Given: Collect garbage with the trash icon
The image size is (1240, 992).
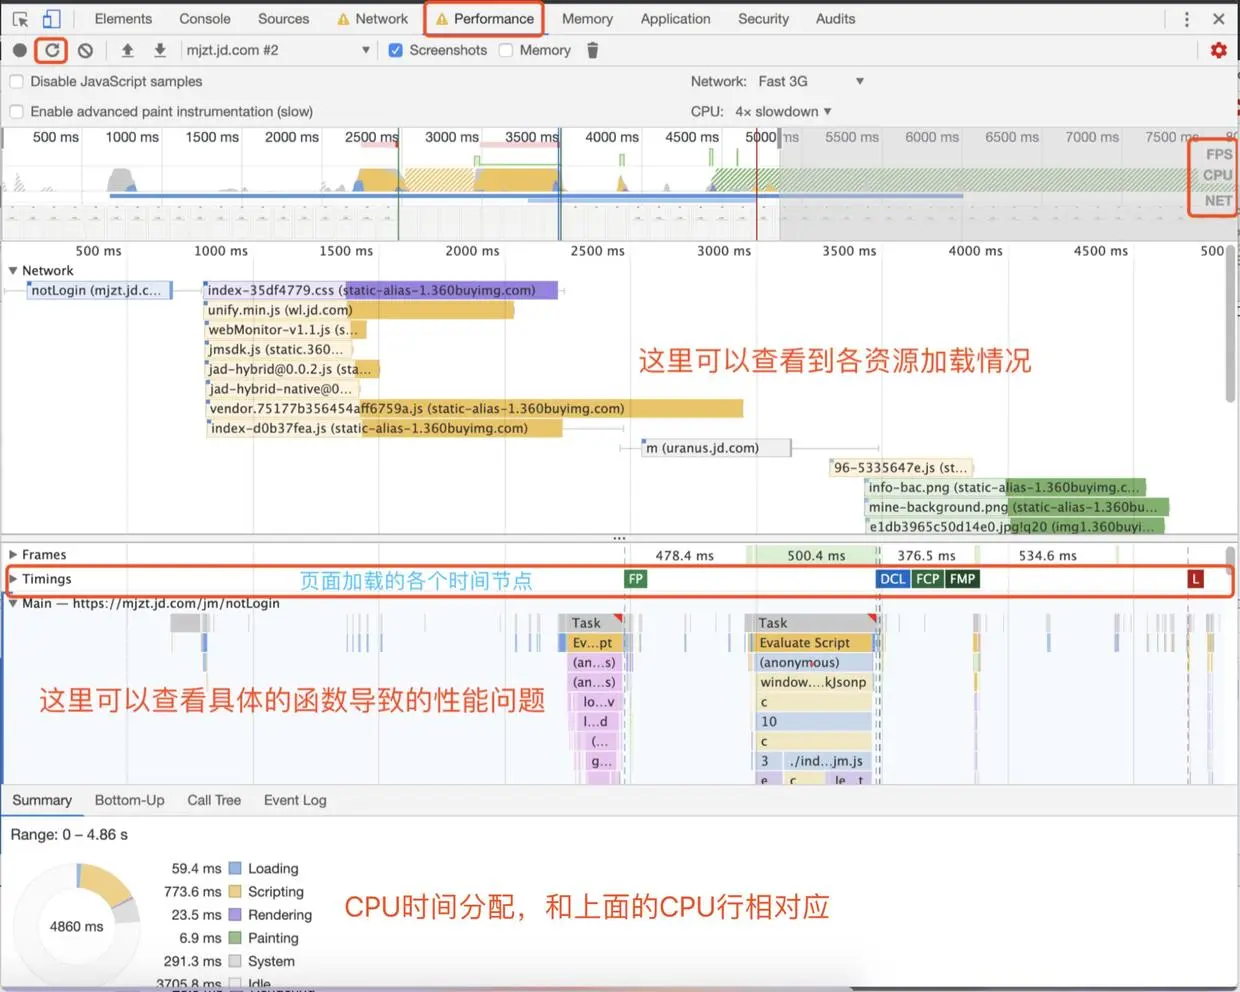Looking at the screenshot, I should pos(592,50).
